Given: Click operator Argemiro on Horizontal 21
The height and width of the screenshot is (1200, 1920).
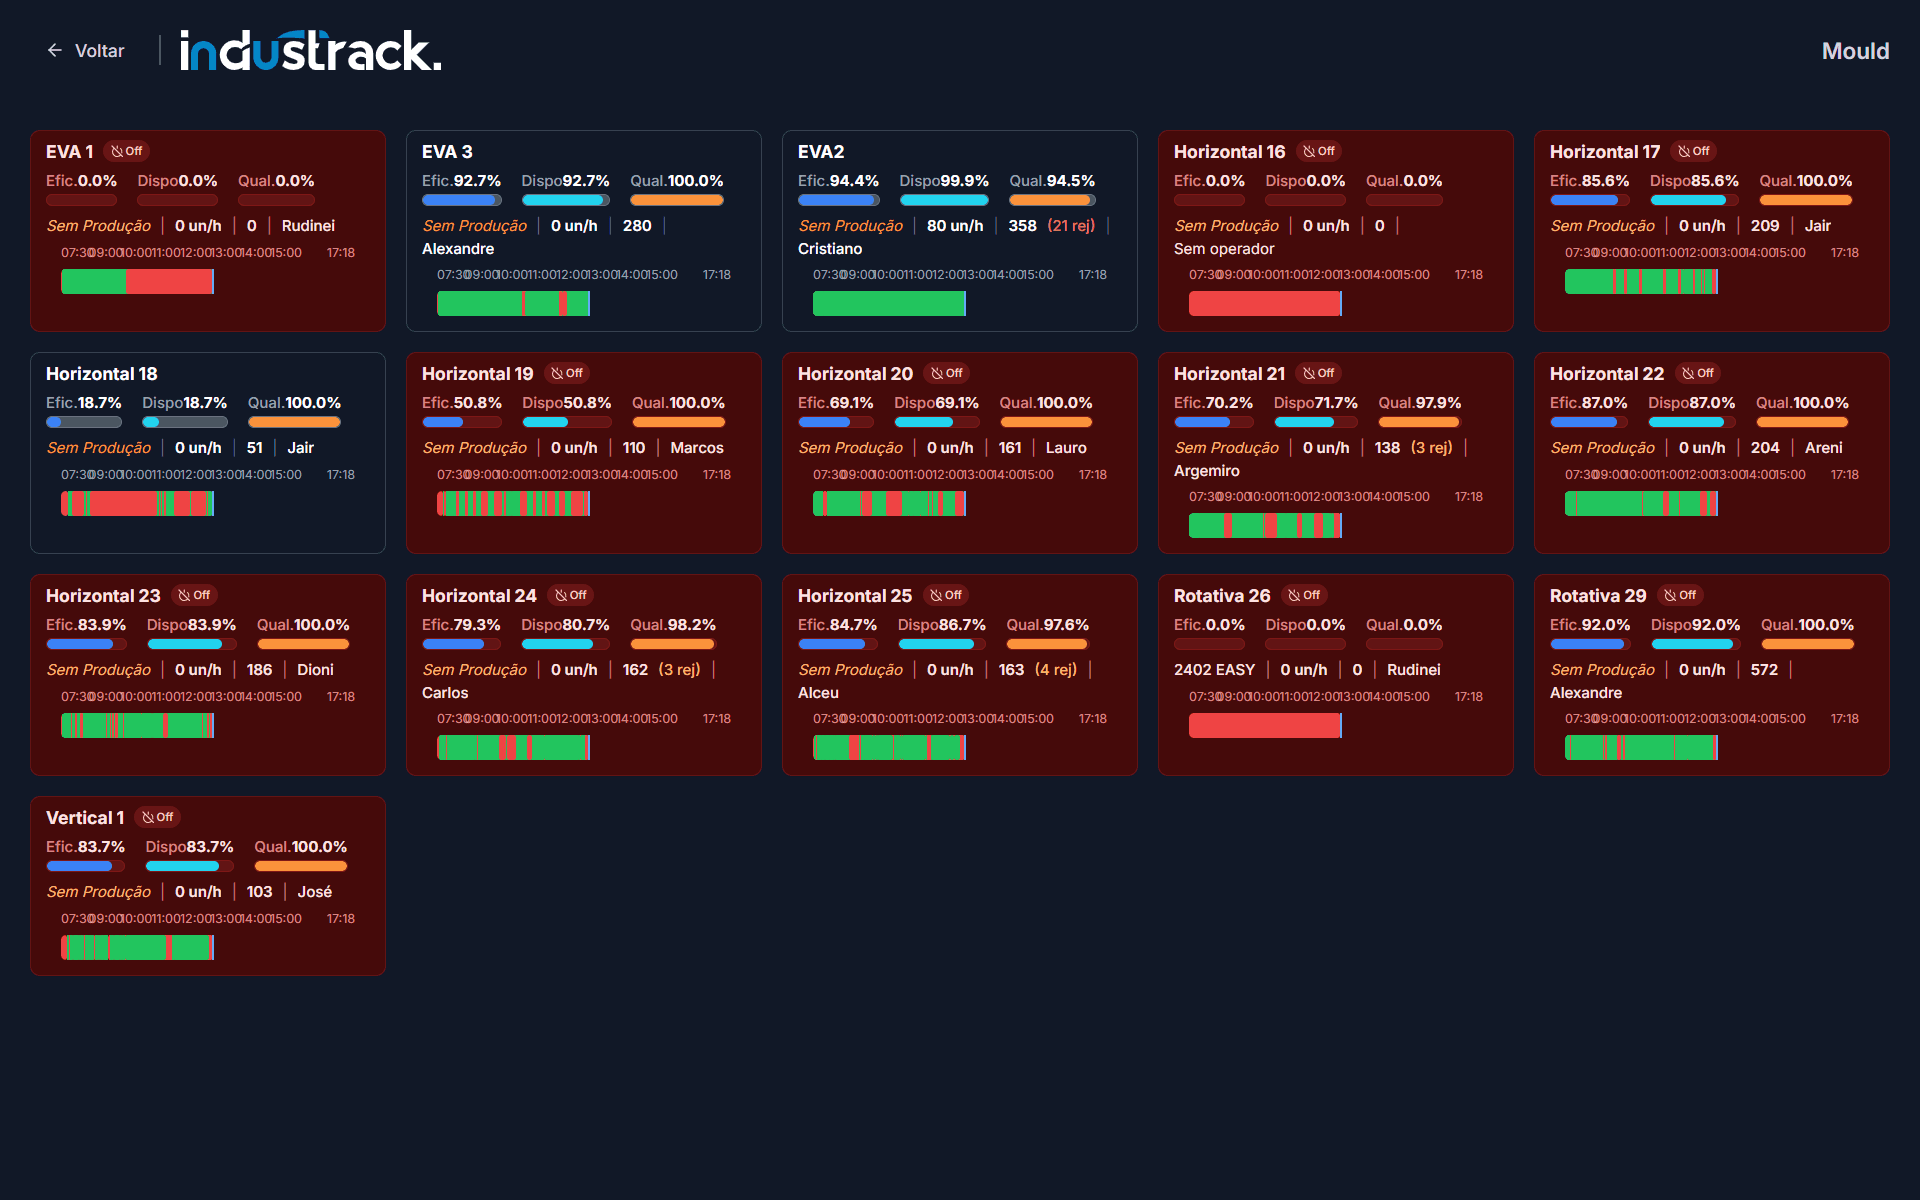Looking at the screenshot, I should (x=1207, y=471).
